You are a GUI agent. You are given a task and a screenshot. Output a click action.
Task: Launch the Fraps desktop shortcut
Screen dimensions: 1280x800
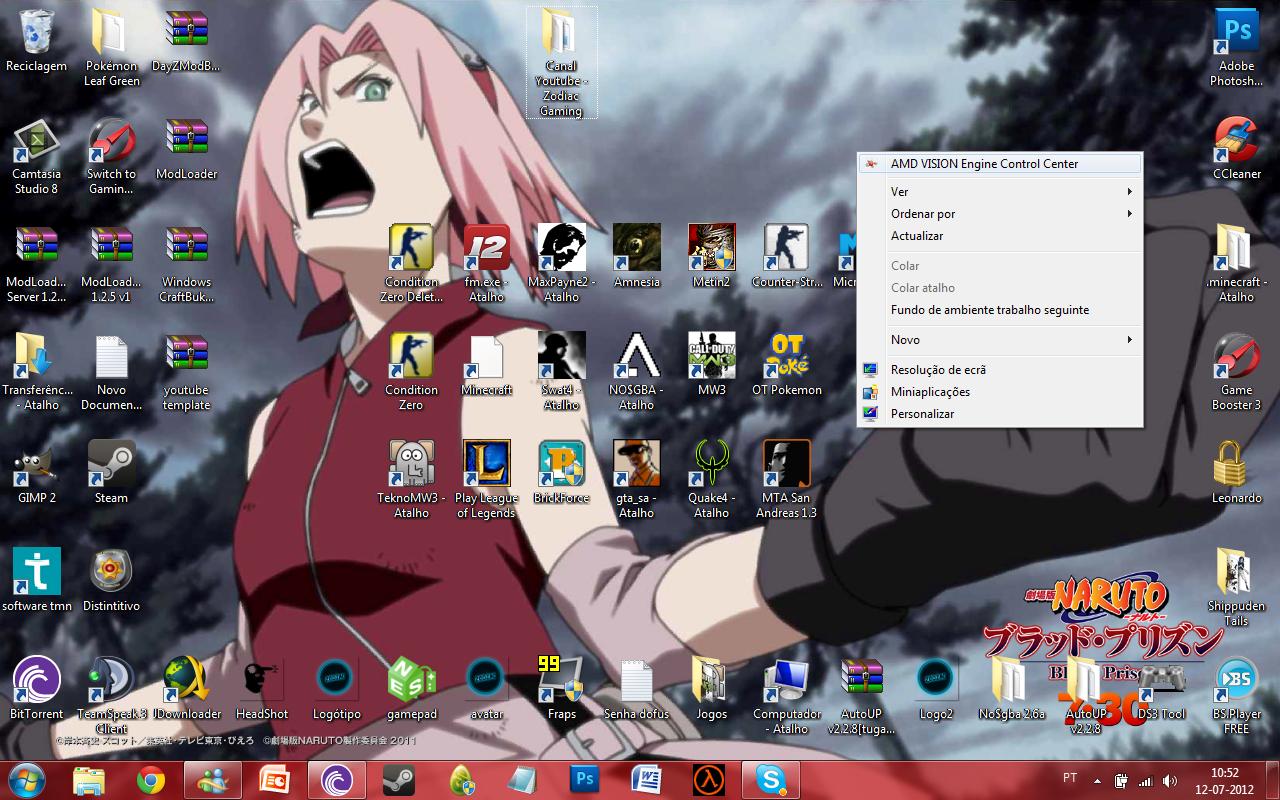561,680
